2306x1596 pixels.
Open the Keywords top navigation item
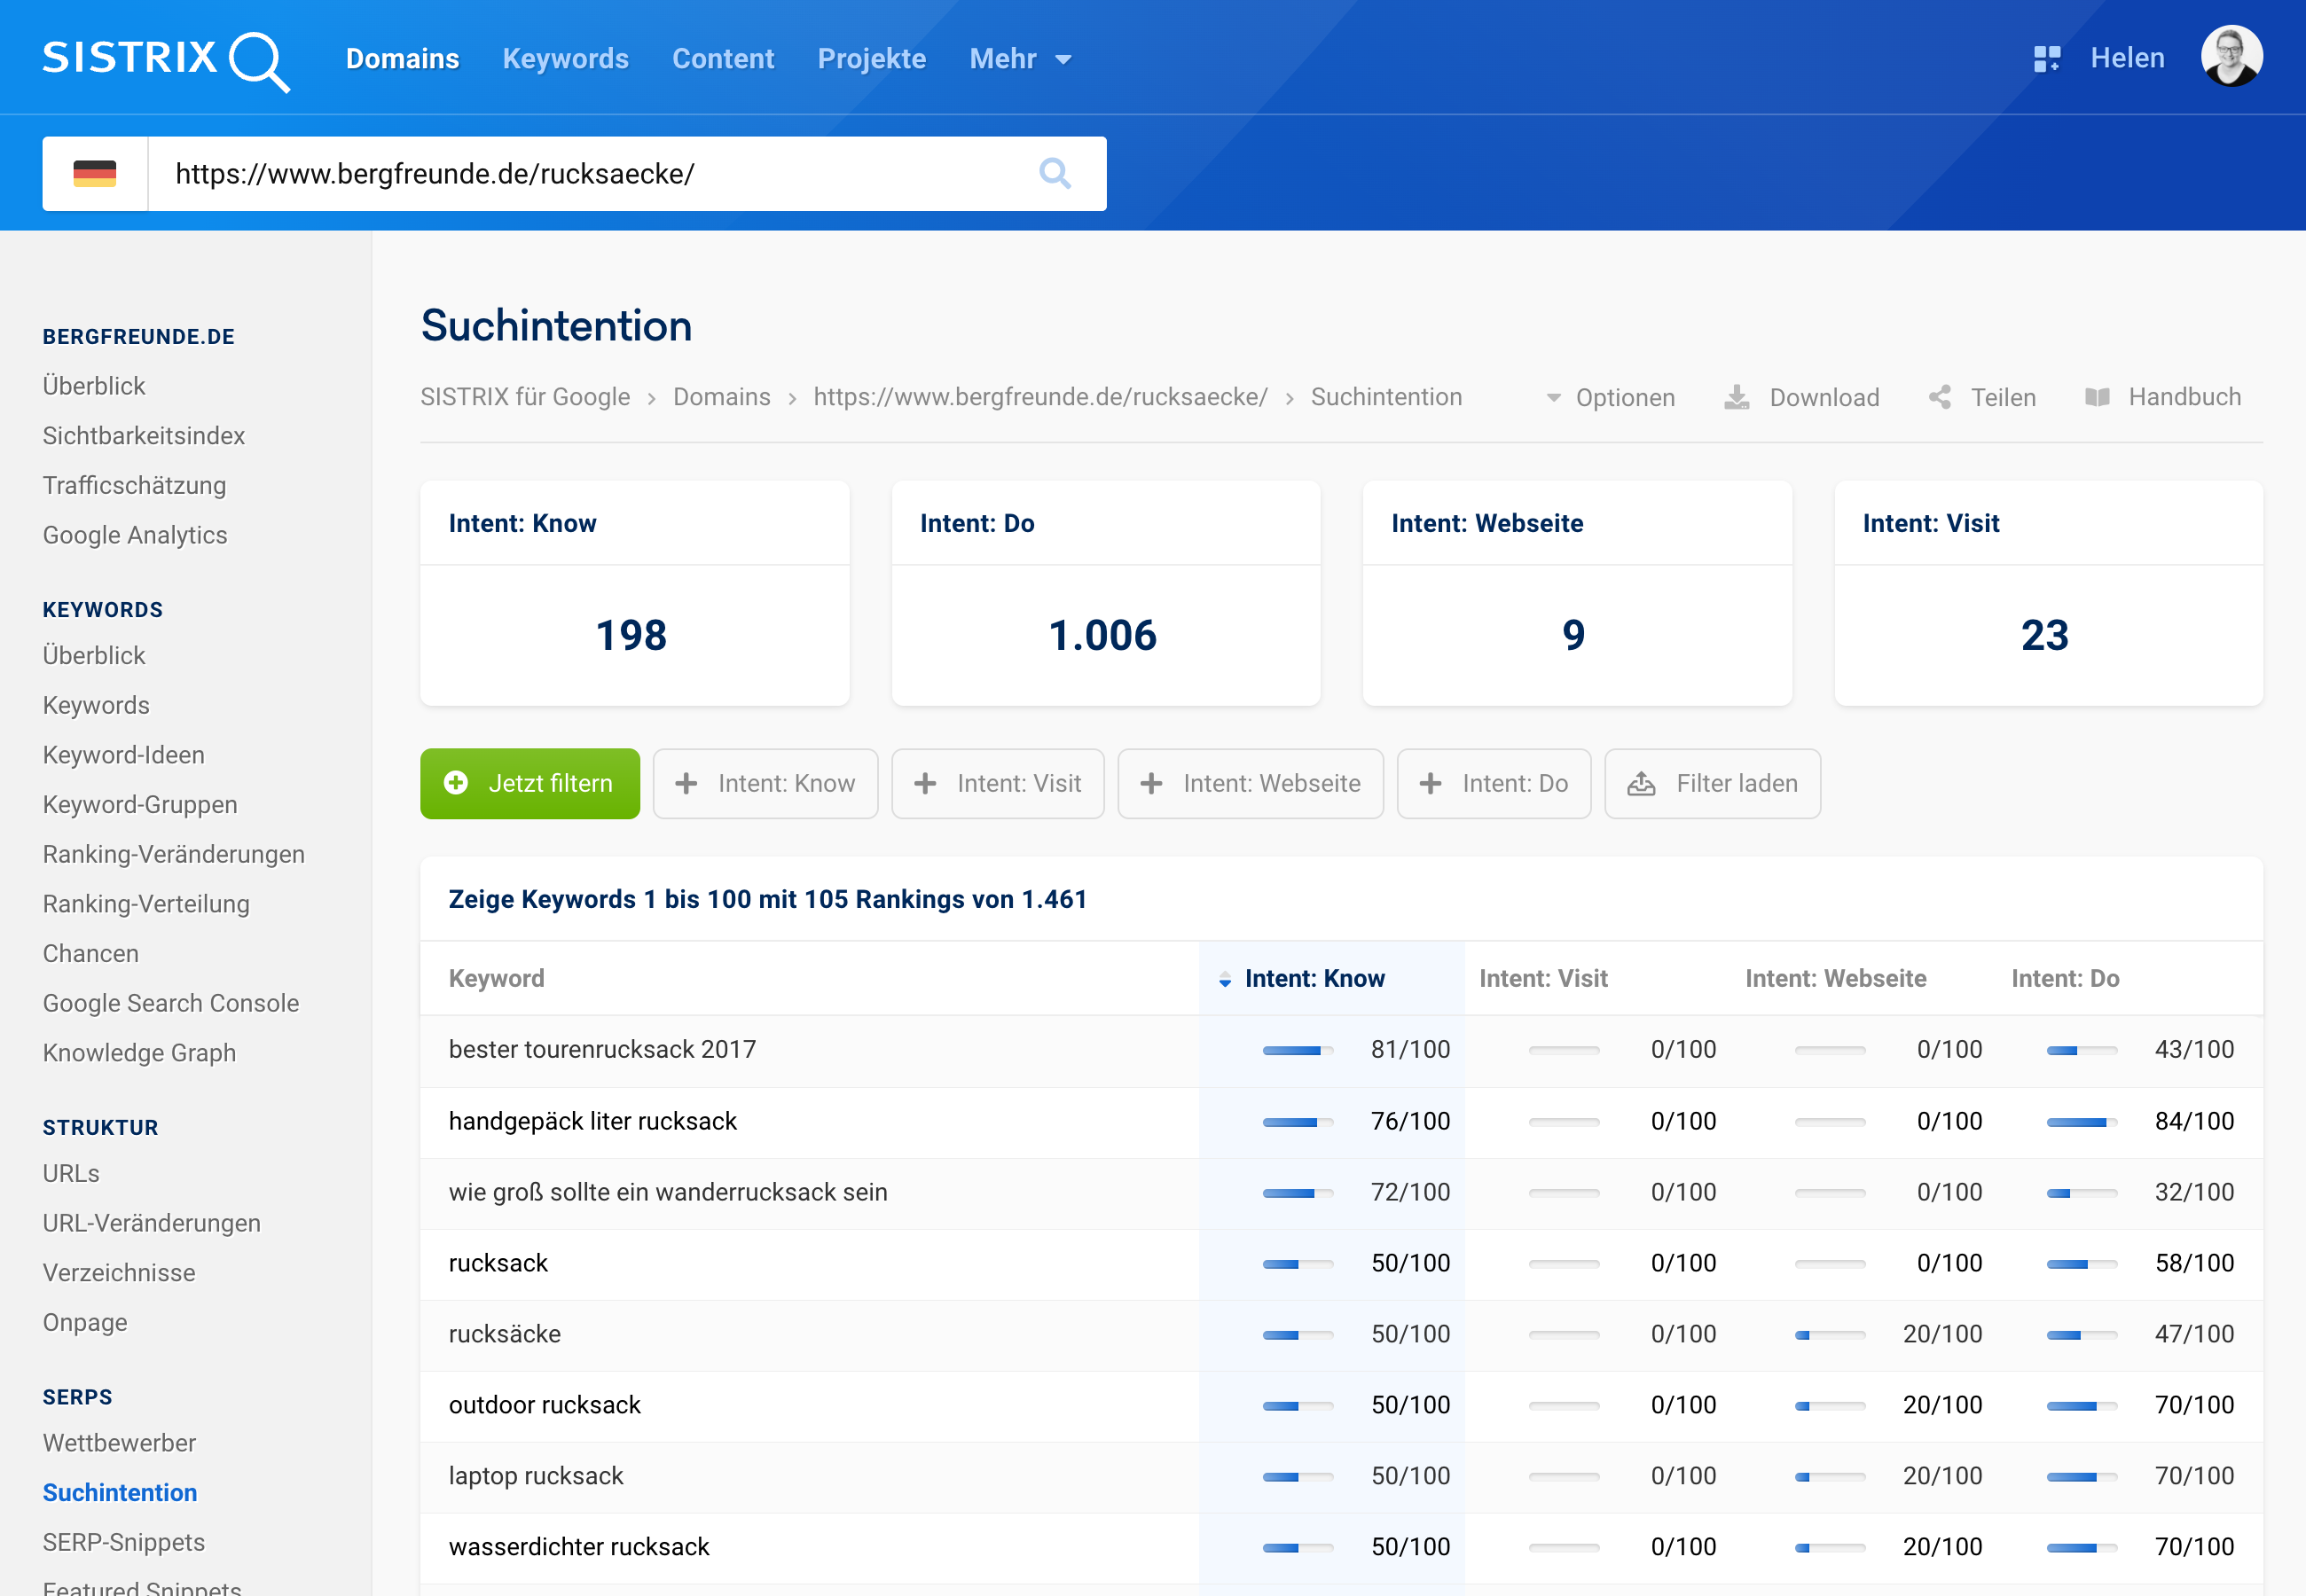[566, 59]
